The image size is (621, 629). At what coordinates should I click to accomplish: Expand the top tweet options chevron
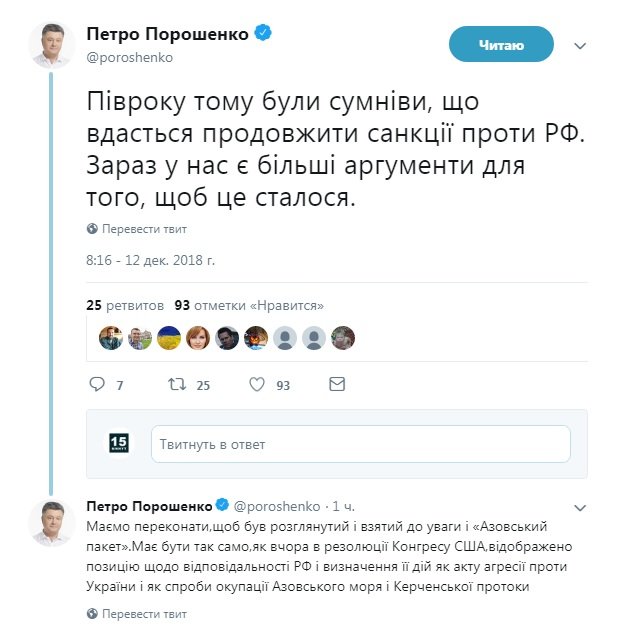coord(580,46)
